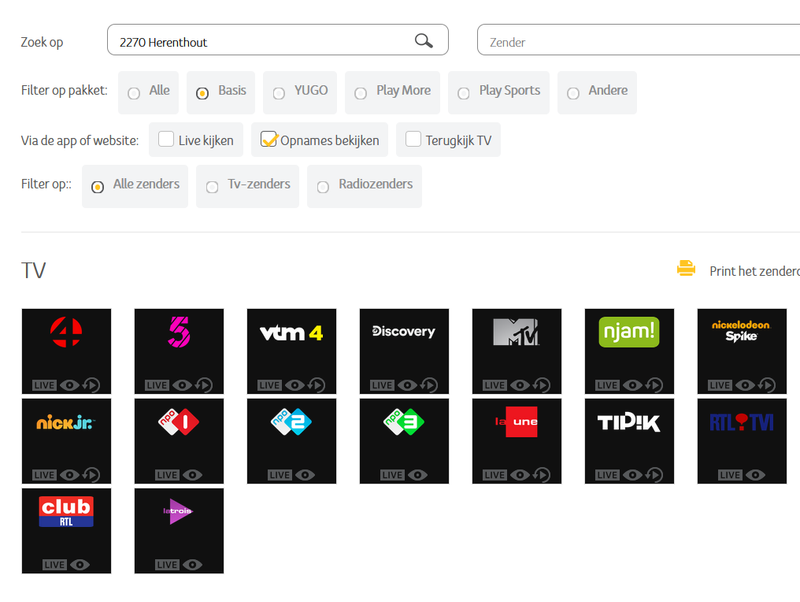Select the Alle package radio button
Image resolution: width=800 pixels, height=602 pixels.
pos(134,93)
